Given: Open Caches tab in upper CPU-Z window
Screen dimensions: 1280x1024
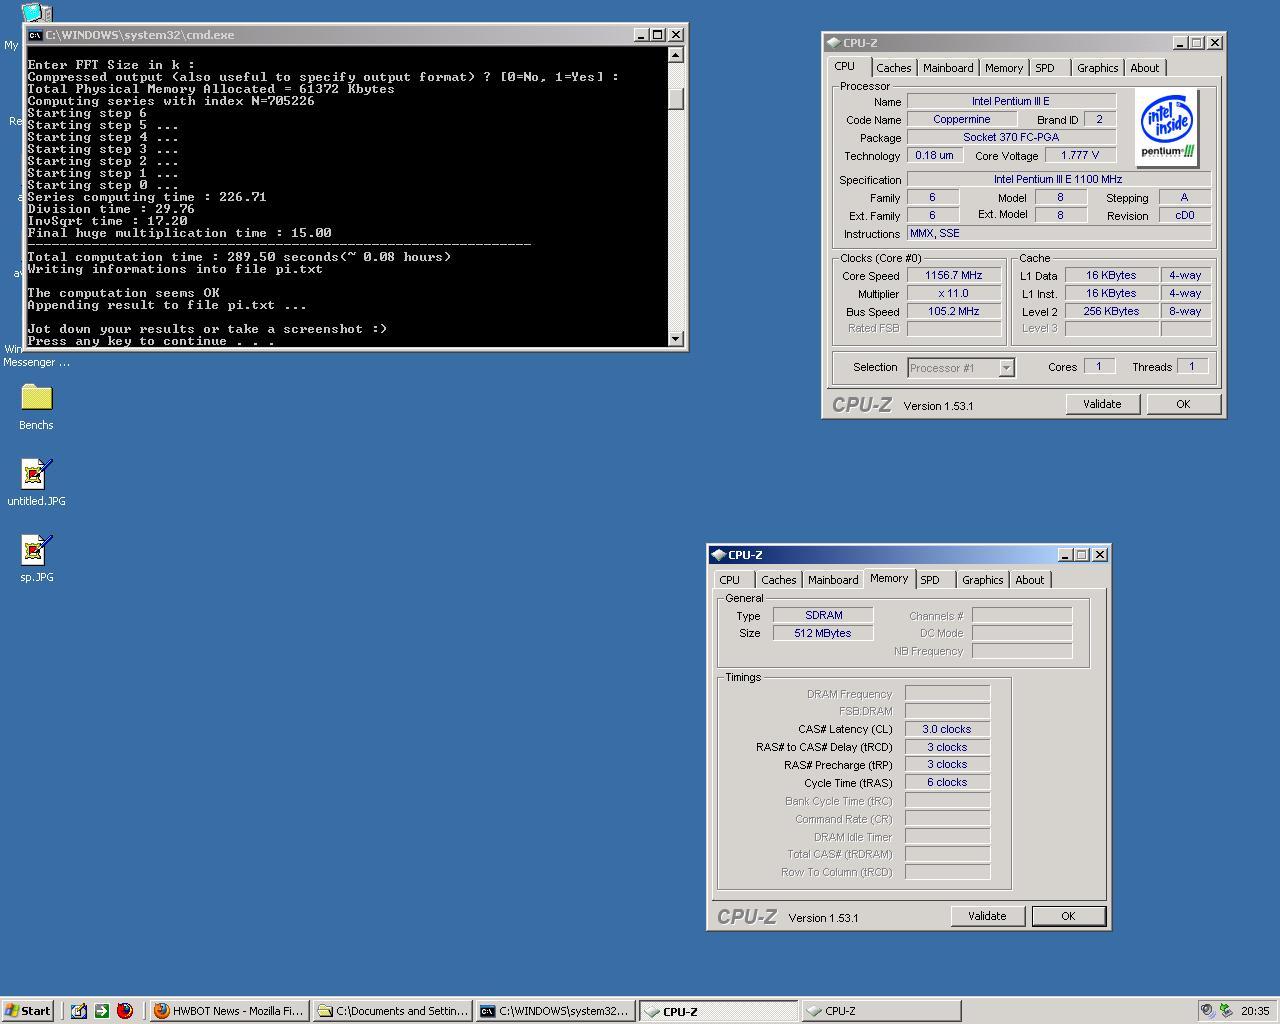Looking at the screenshot, I should click(x=893, y=68).
